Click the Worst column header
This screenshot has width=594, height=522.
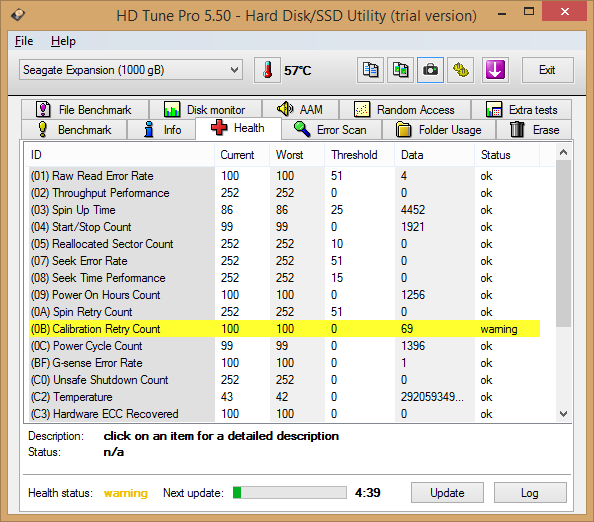[x=297, y=155]
